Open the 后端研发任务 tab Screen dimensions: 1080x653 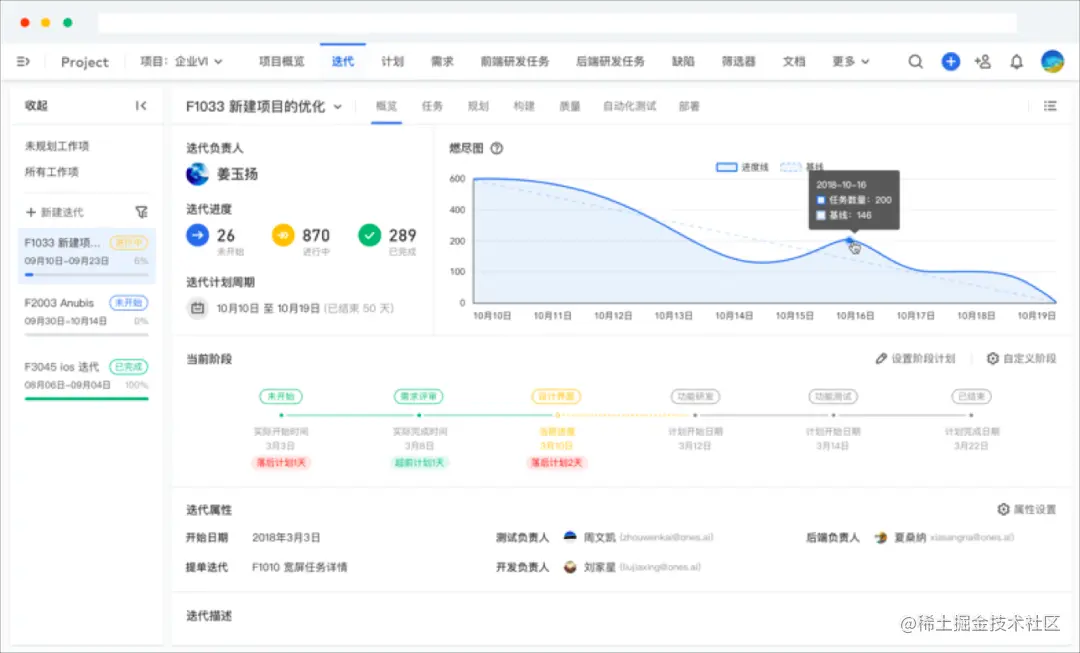pos(610,61)
